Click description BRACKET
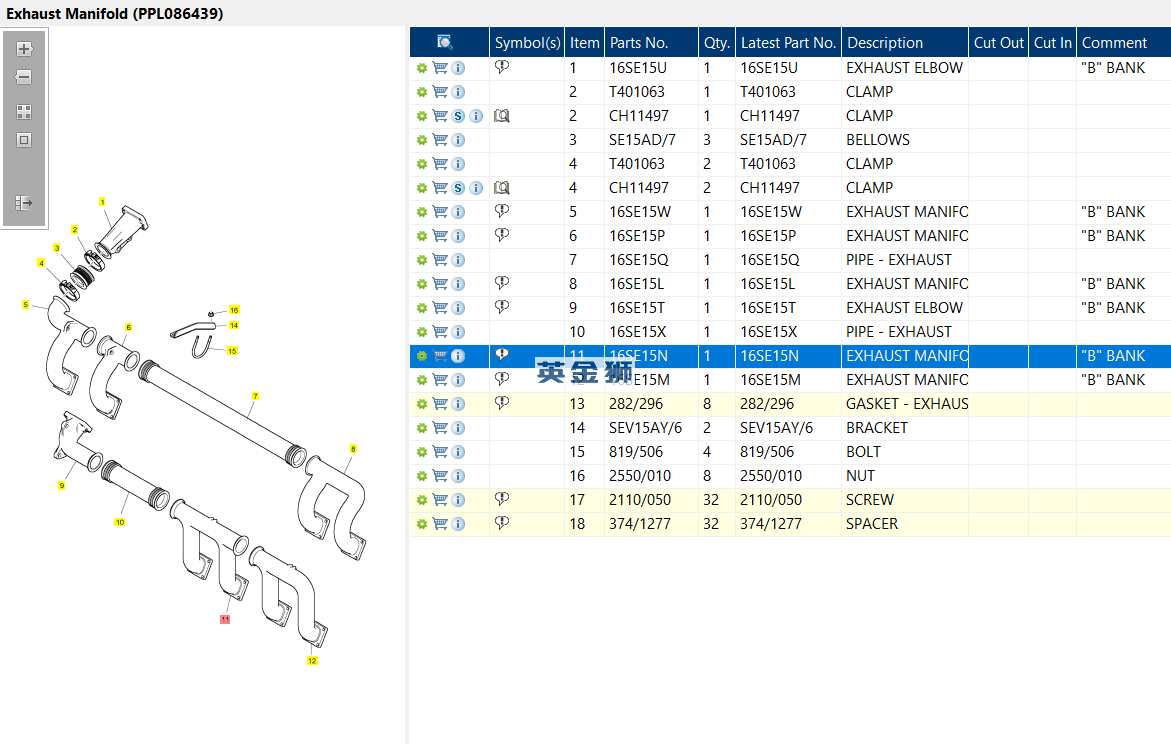1171x744 pixels. 877,428
